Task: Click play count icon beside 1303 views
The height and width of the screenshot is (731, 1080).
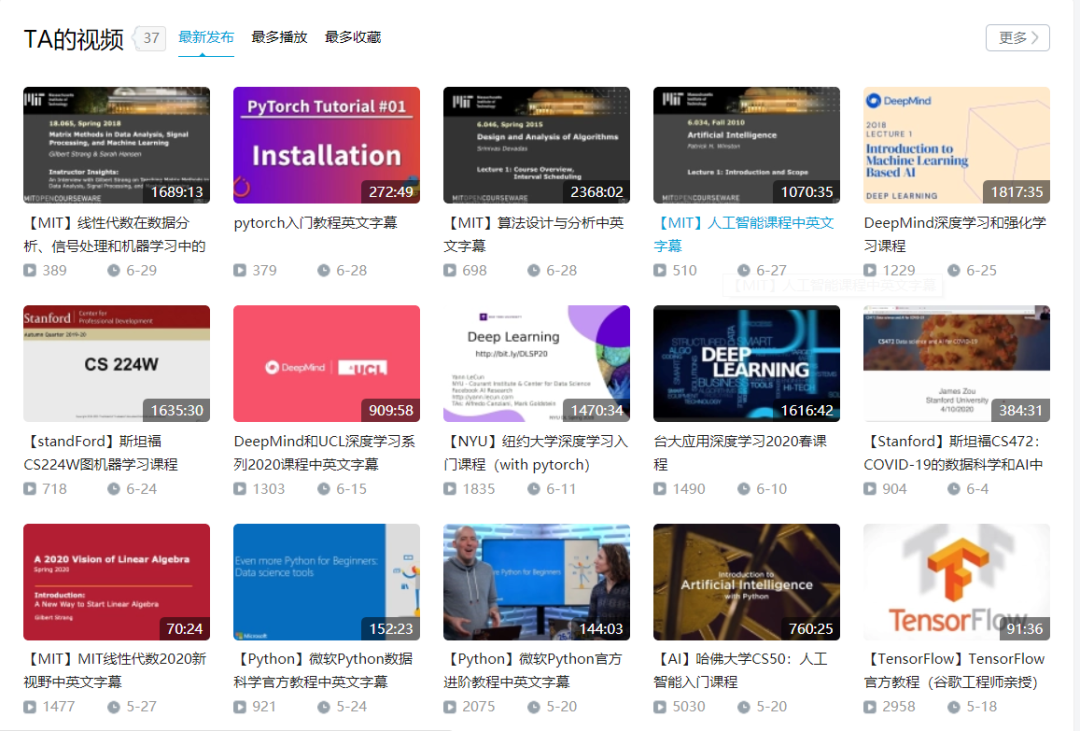Action: [240, 488]
